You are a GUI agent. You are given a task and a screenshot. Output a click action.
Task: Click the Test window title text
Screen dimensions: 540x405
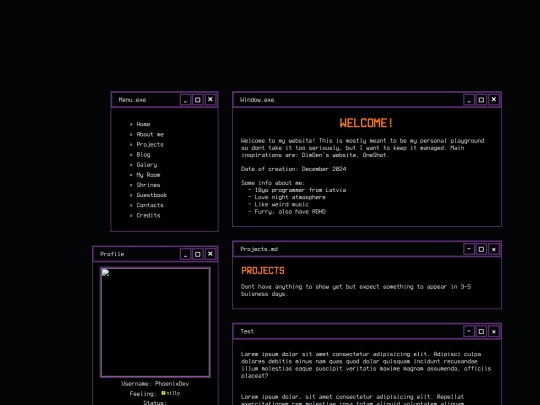click(247, 331)
